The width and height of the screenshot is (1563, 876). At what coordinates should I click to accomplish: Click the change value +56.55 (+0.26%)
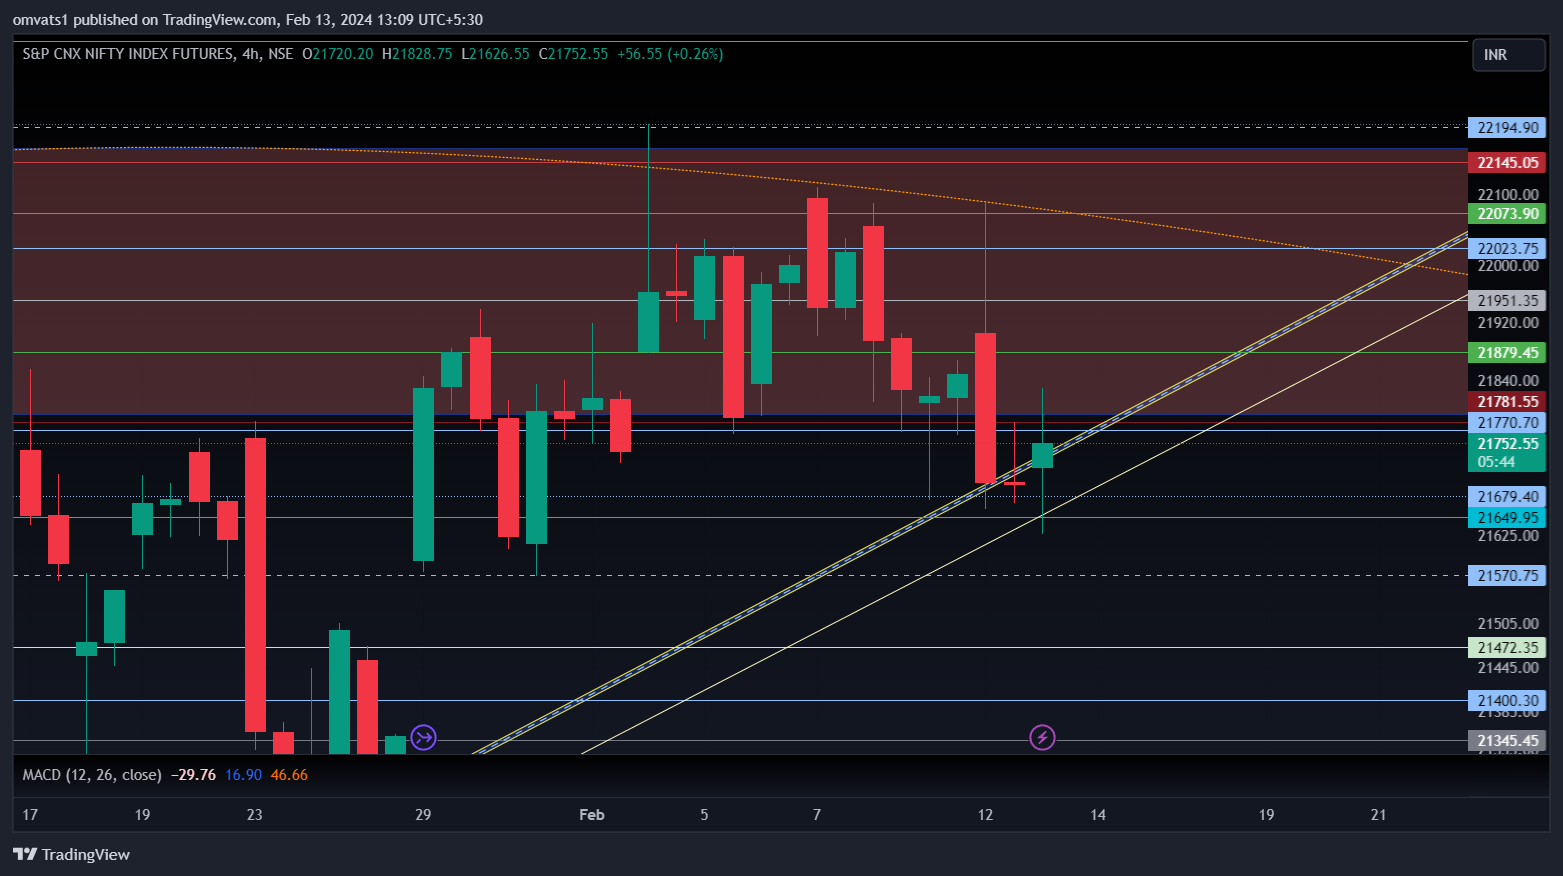click(670, 54)
